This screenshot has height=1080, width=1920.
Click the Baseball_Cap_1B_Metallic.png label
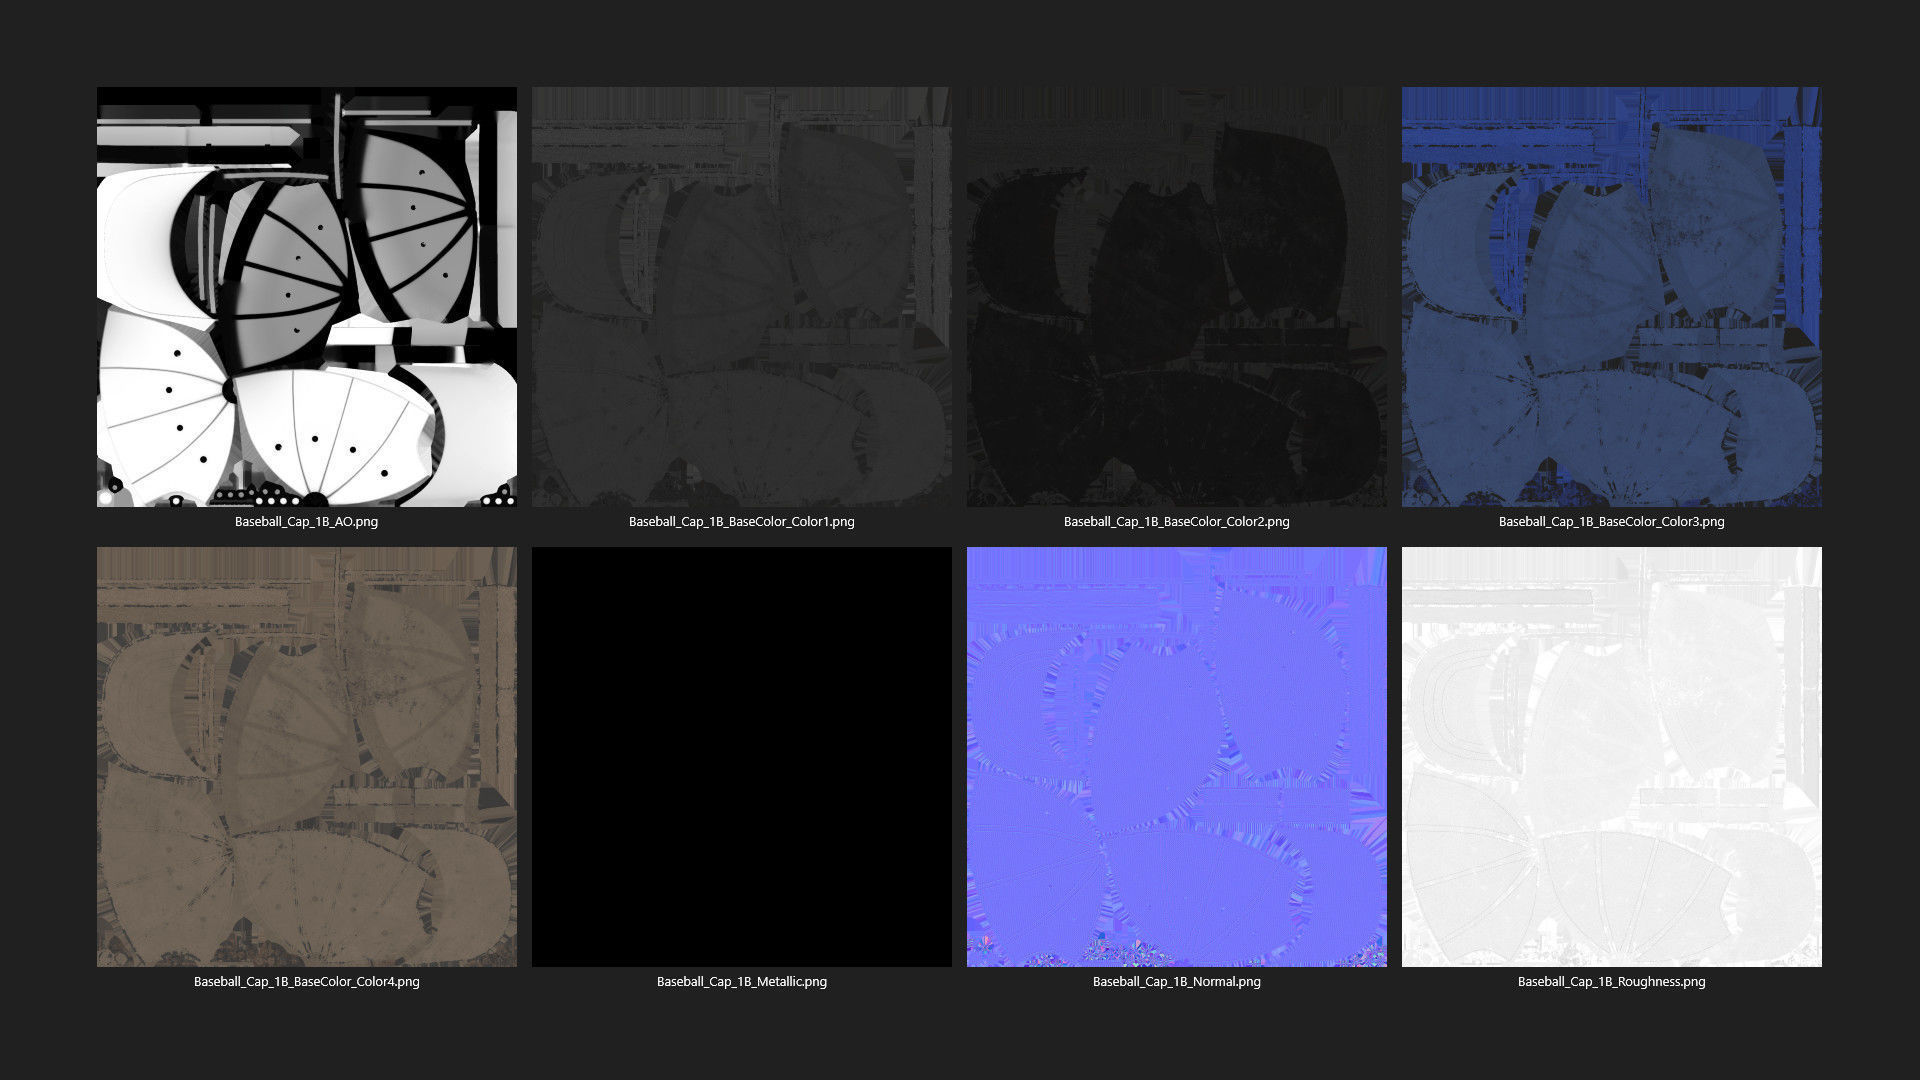coord(741,981)
